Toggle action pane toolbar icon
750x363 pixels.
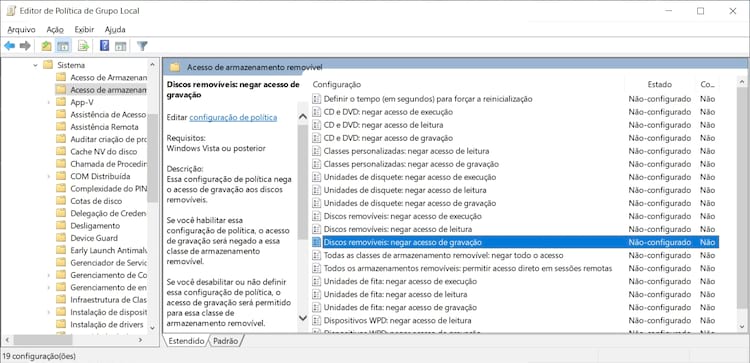pos(121,46)
